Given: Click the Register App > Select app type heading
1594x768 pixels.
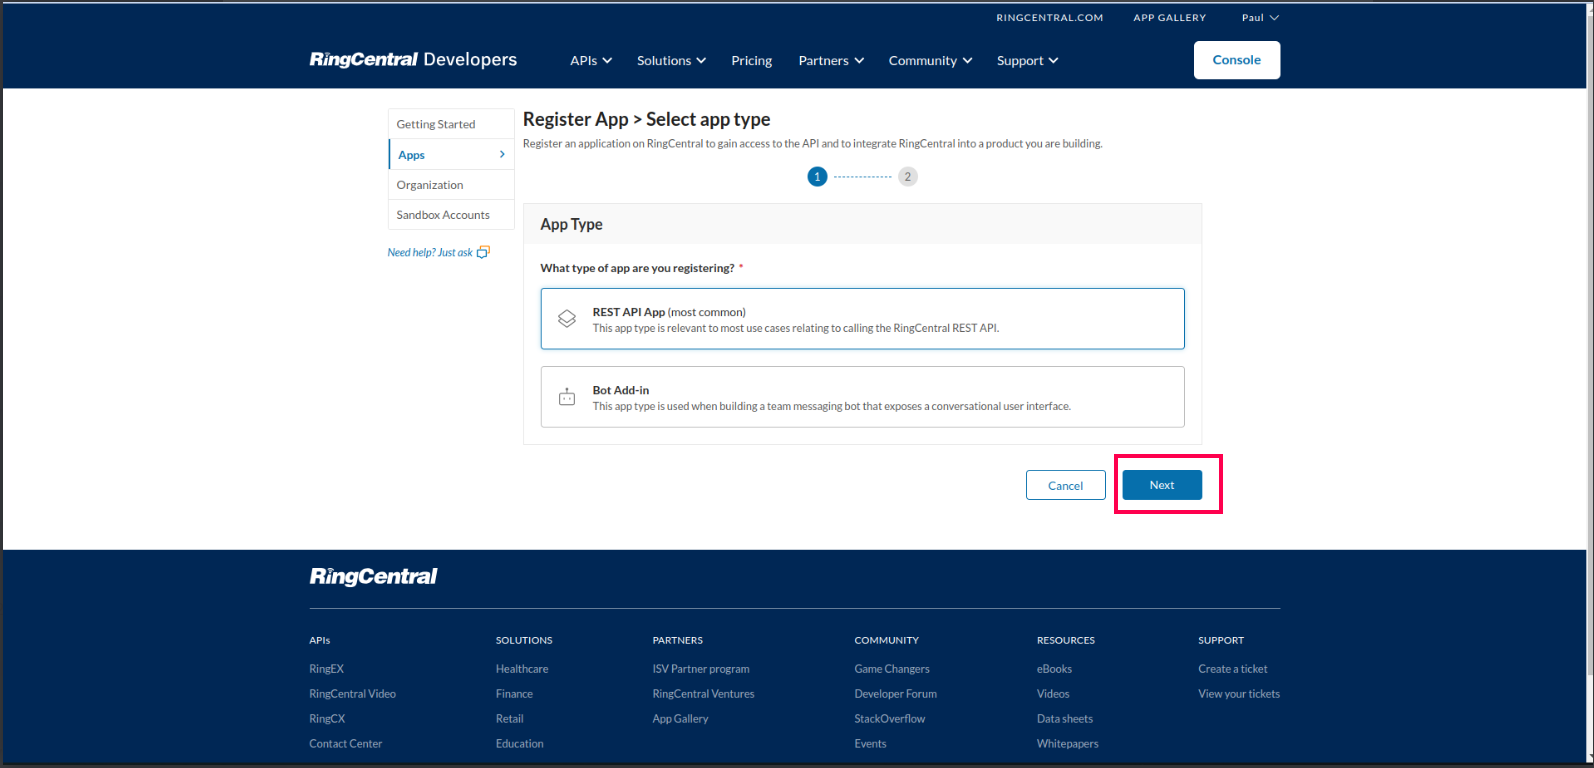Looking at the screenshot, I should pos(646,120).
